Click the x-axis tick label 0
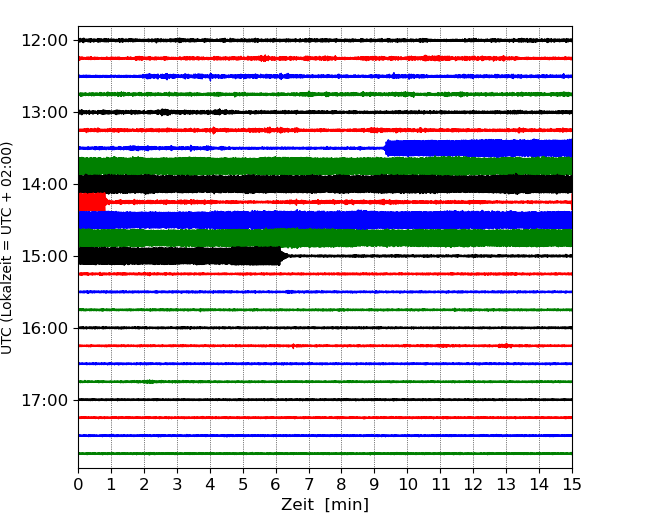Screen dimensions: 650x520 (x=78, y=484)
